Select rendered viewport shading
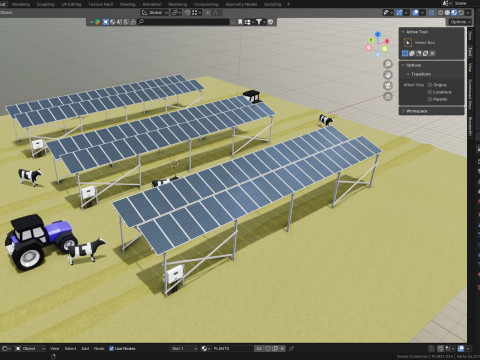 (461, 13)
